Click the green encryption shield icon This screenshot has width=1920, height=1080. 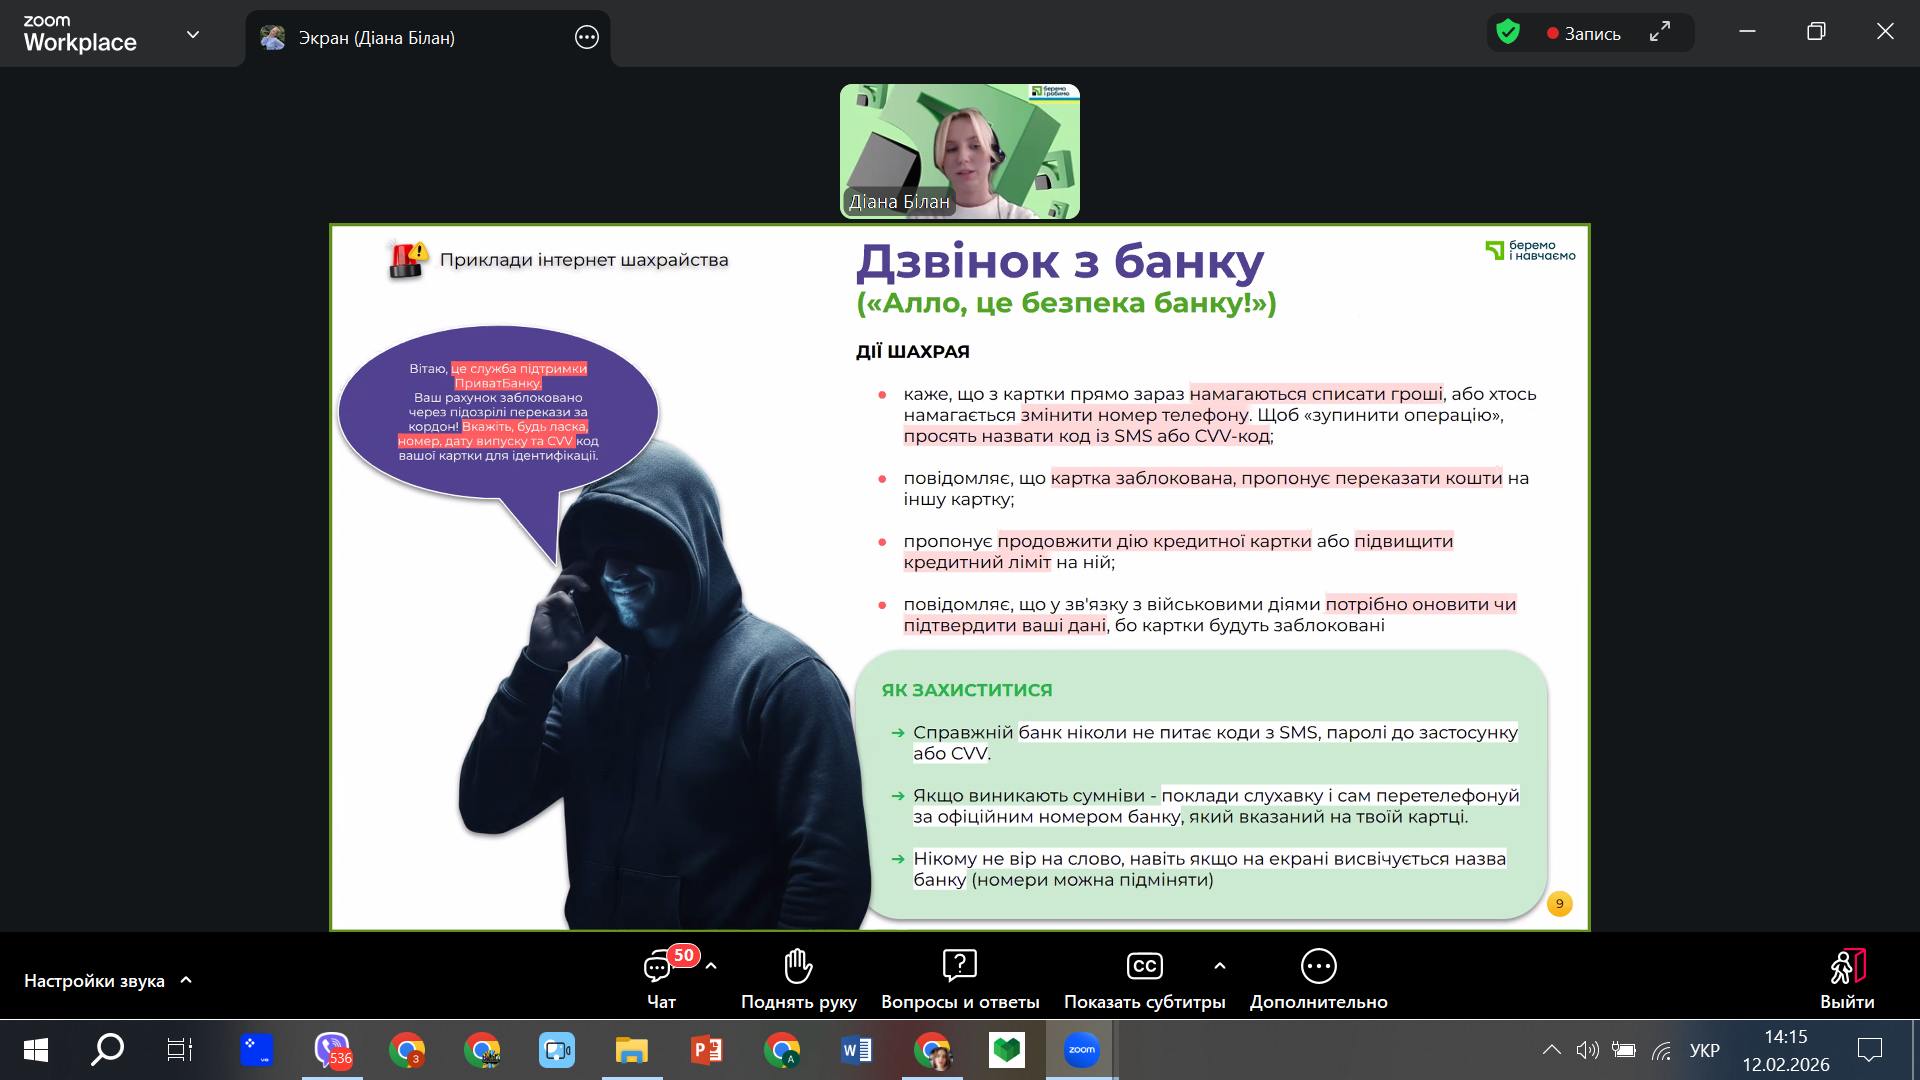1508,33
